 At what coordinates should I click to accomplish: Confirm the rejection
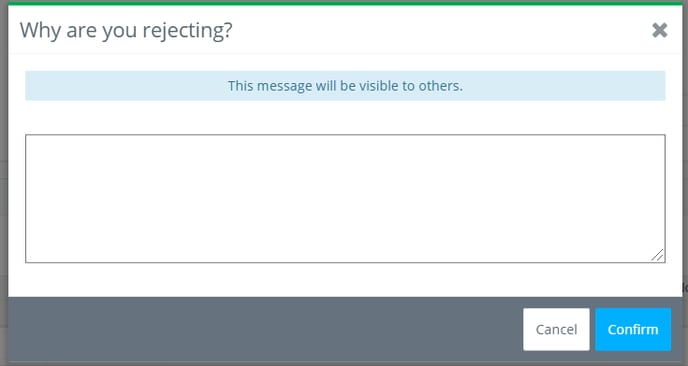coord(633,329)
